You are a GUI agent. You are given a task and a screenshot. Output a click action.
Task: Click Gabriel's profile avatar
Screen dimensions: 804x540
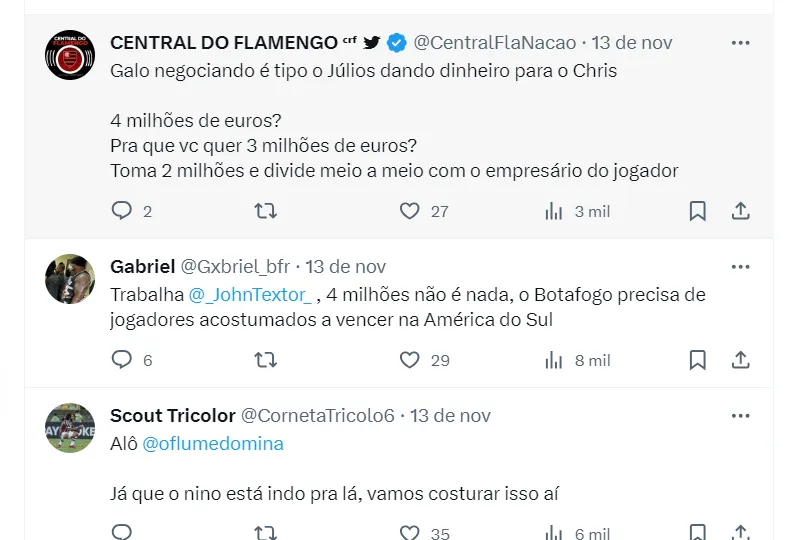click(70, 279)
